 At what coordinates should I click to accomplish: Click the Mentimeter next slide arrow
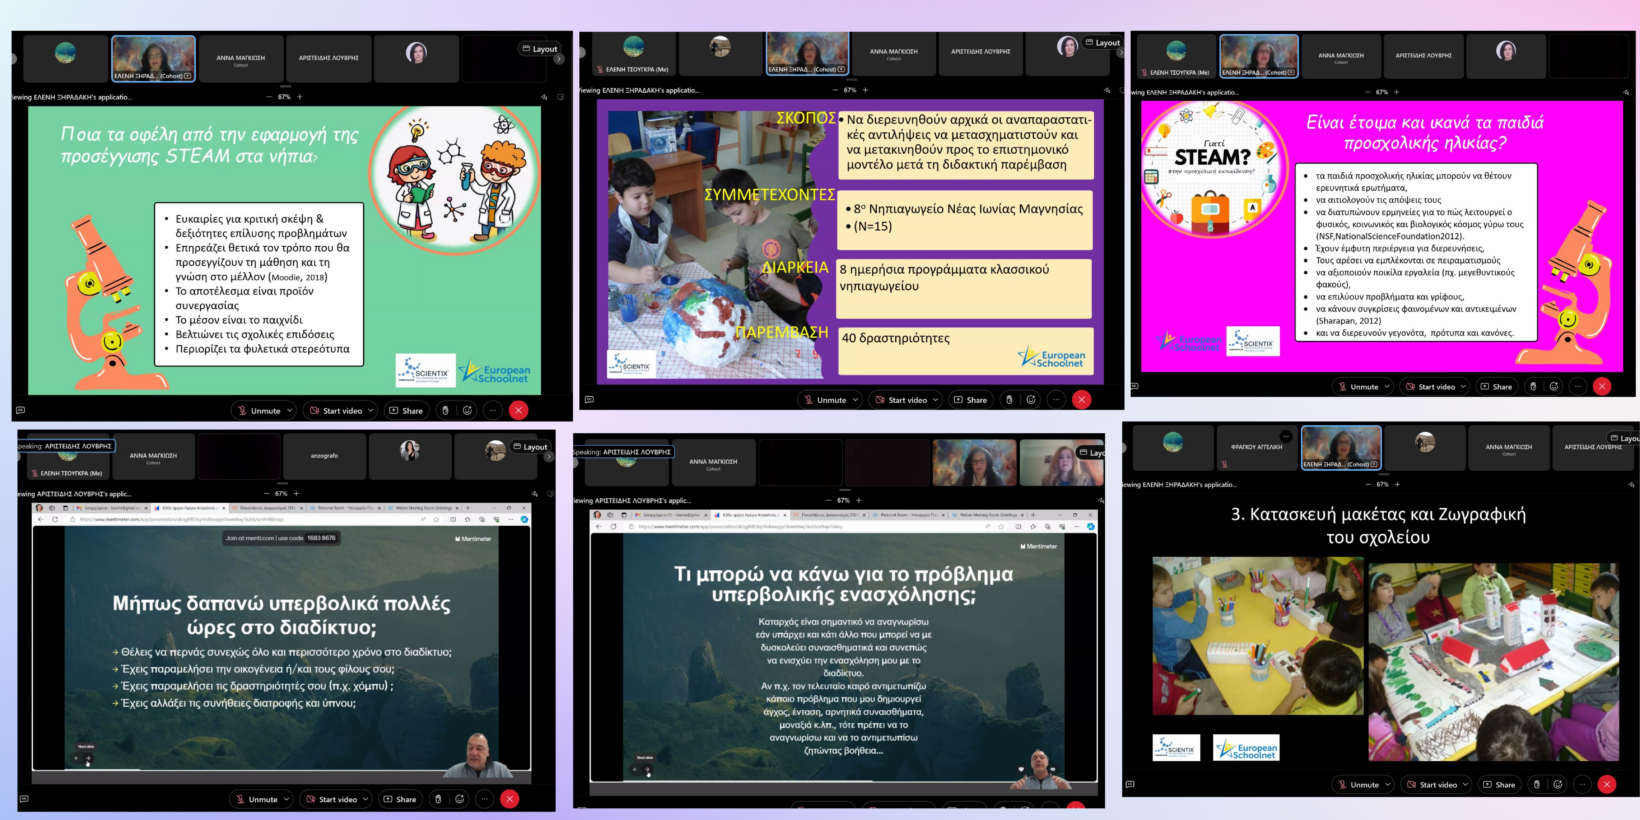click(x=88, y=760)
